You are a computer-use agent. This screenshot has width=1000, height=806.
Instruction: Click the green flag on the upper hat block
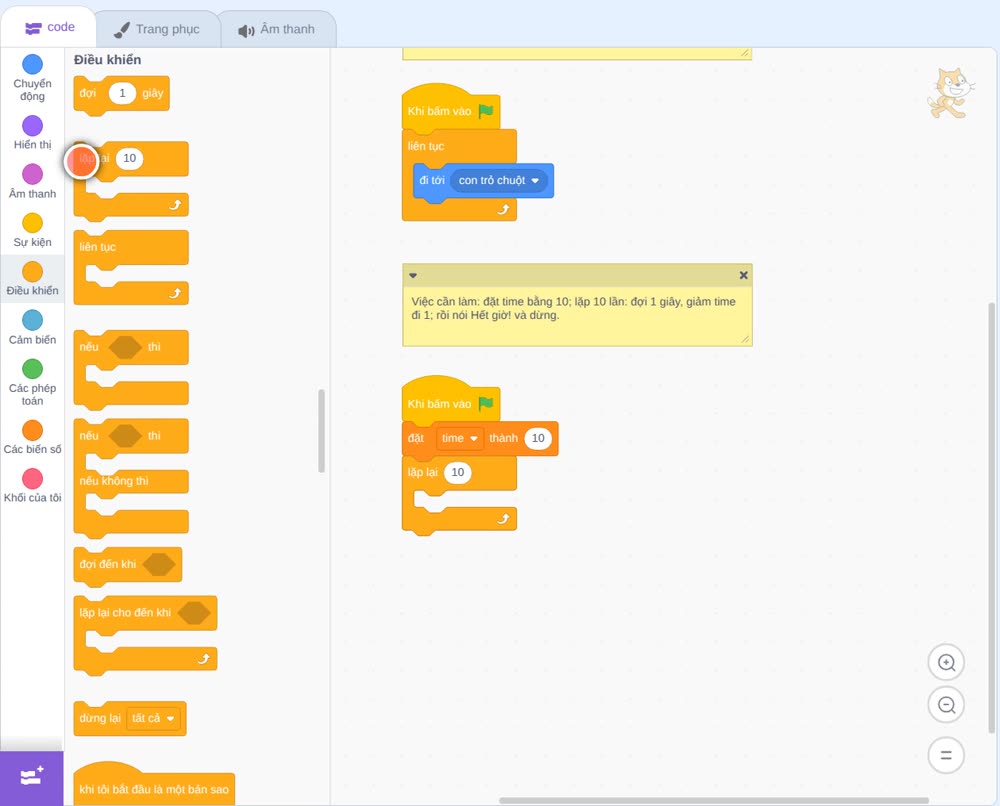click(486, 111)
